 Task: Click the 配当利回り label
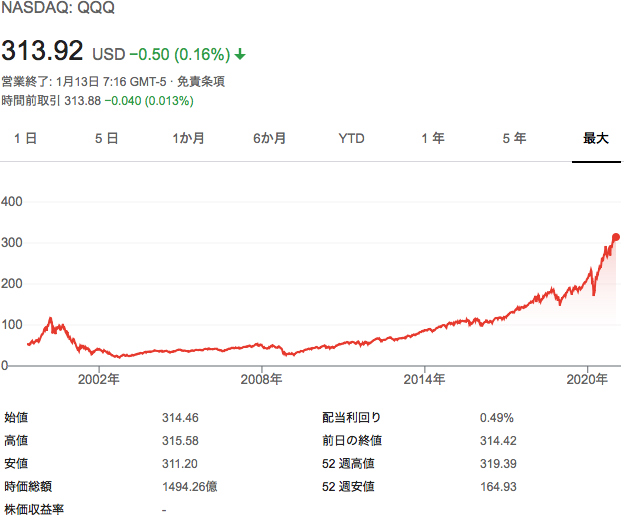tap(352, 418)
